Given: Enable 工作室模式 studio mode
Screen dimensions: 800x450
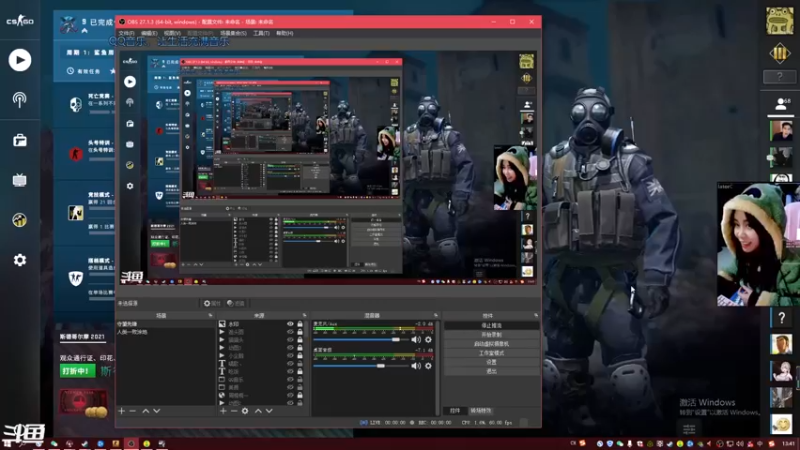Looking at the screenshot, I should click(491, 353).
